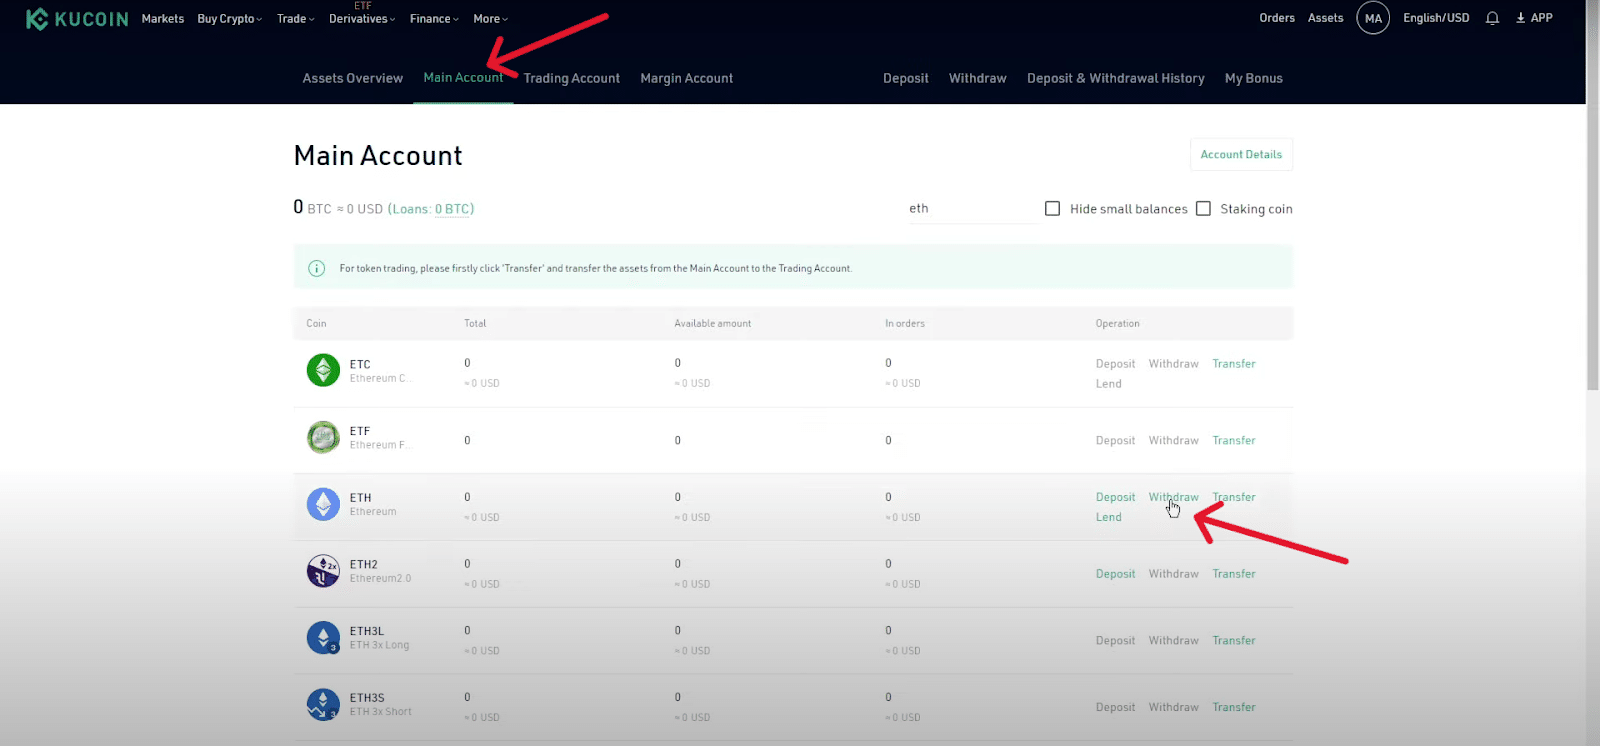The width and height of the screenshot is (1600, 746).
Task: Enable the Staking coin checkbox
Action: pos(1203,209)
